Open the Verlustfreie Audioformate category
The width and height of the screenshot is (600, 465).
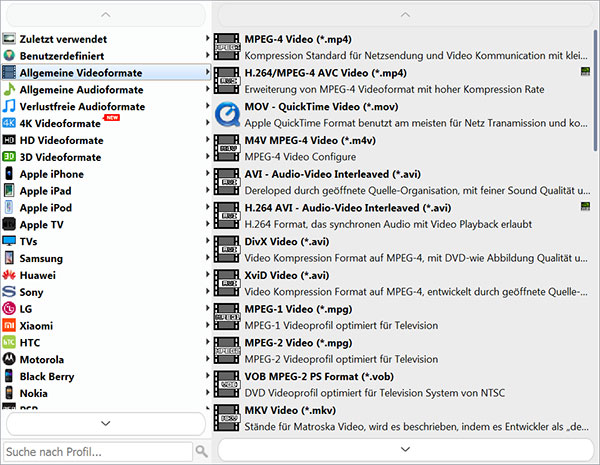(106, 106)
